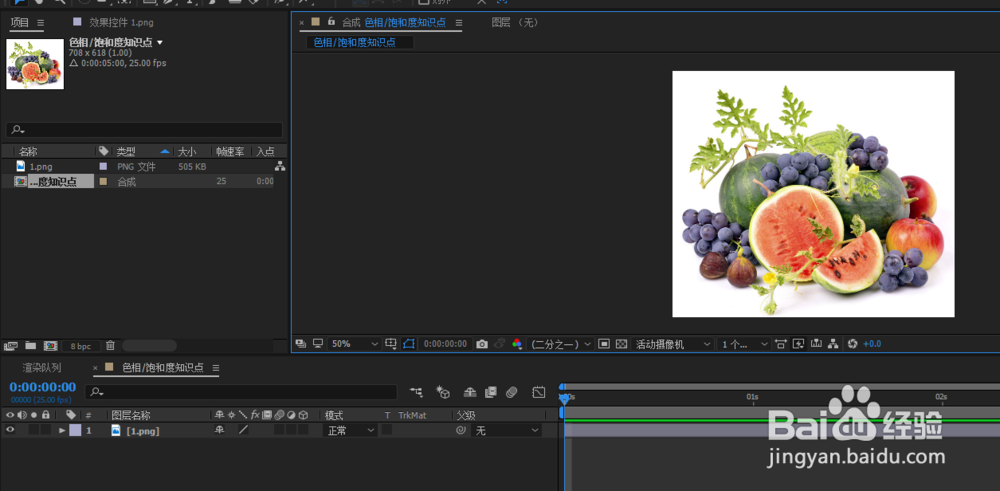This screenshot has width=1000, height=491.
Task: Toggle hide shy layers switch
Action: 470,392
